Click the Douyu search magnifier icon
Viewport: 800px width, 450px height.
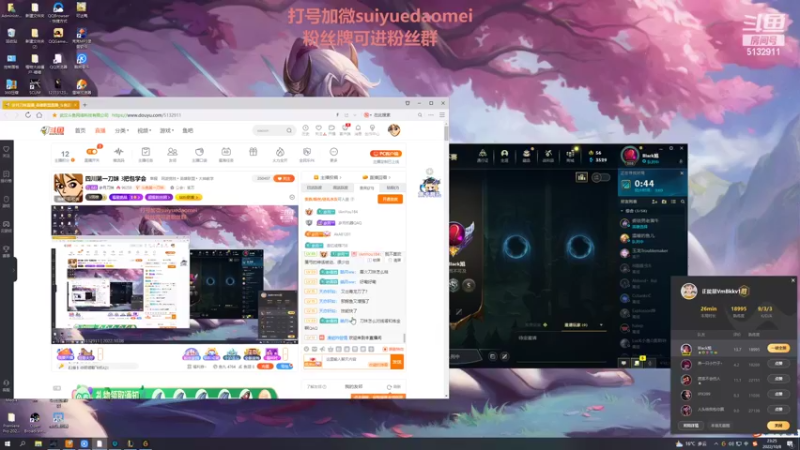(289, 131)
